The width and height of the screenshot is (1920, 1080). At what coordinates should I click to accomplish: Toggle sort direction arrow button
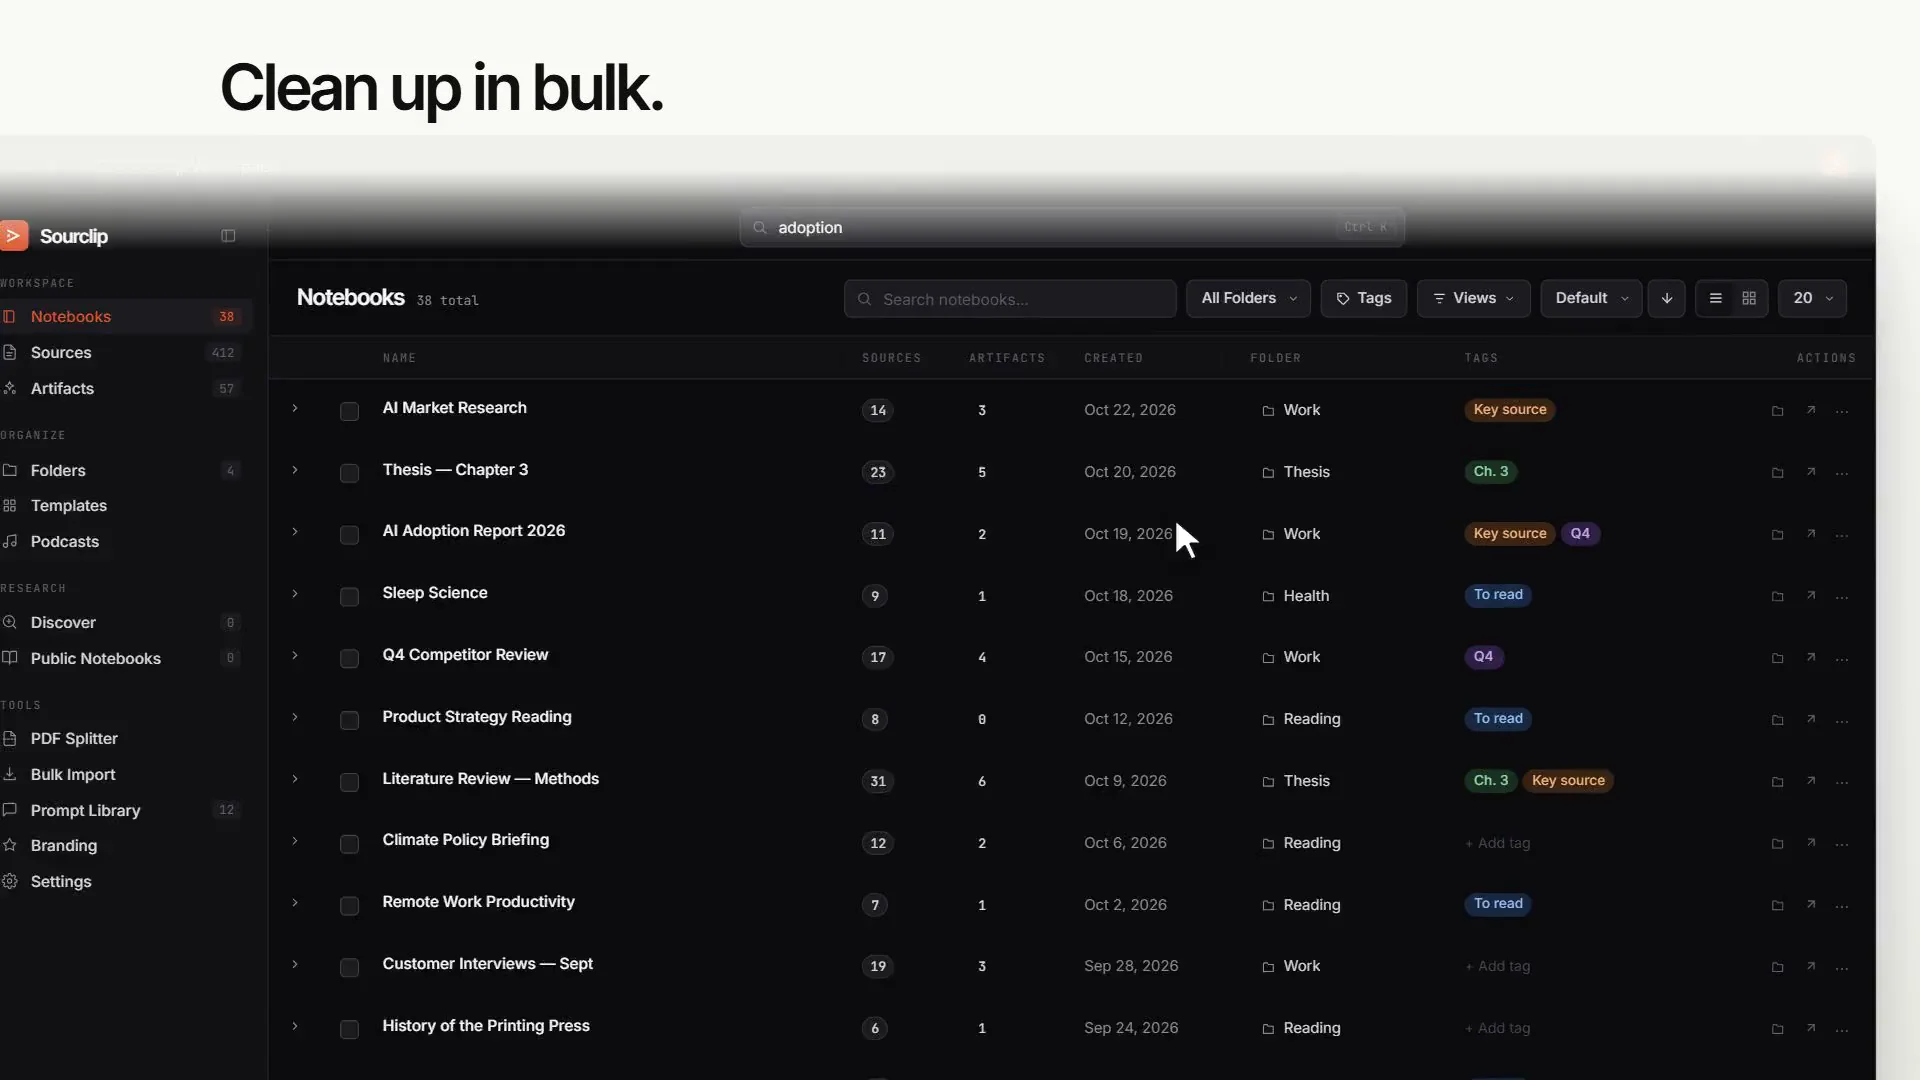pos(1667,298)
